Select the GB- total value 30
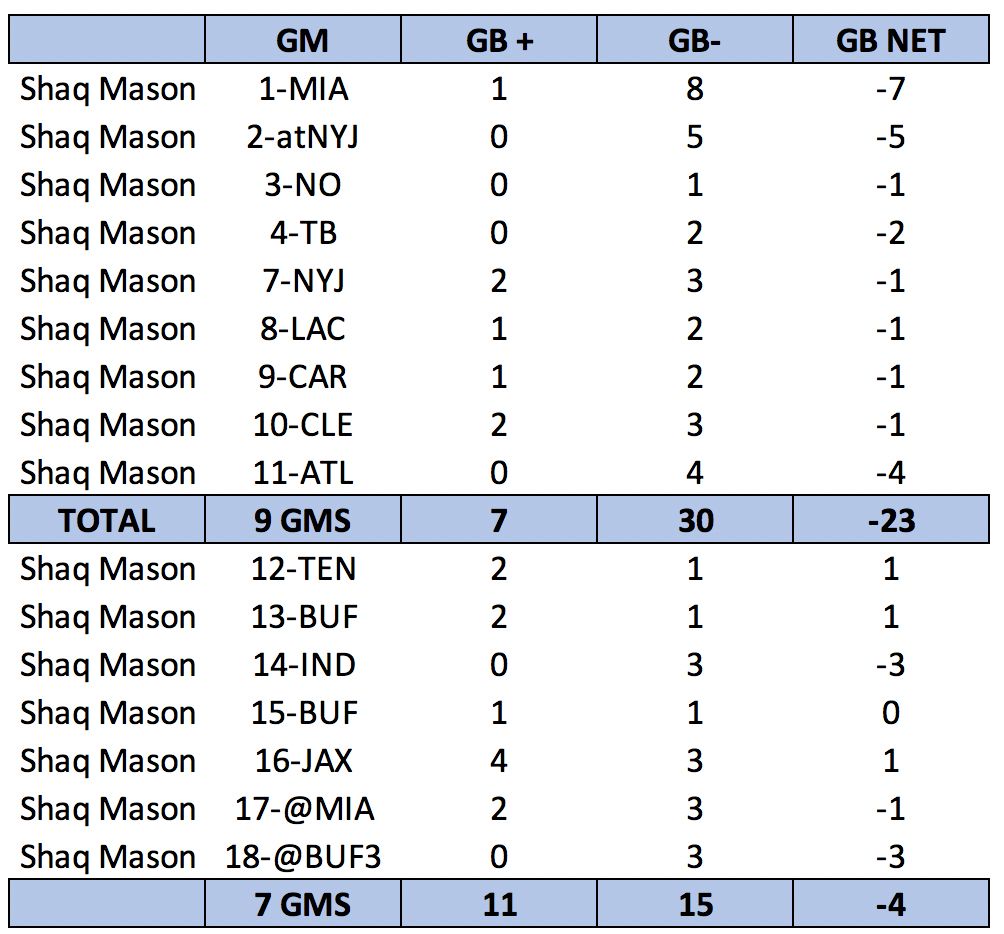This screenshot has height=934, width=1004. click(x=695, y=520)
